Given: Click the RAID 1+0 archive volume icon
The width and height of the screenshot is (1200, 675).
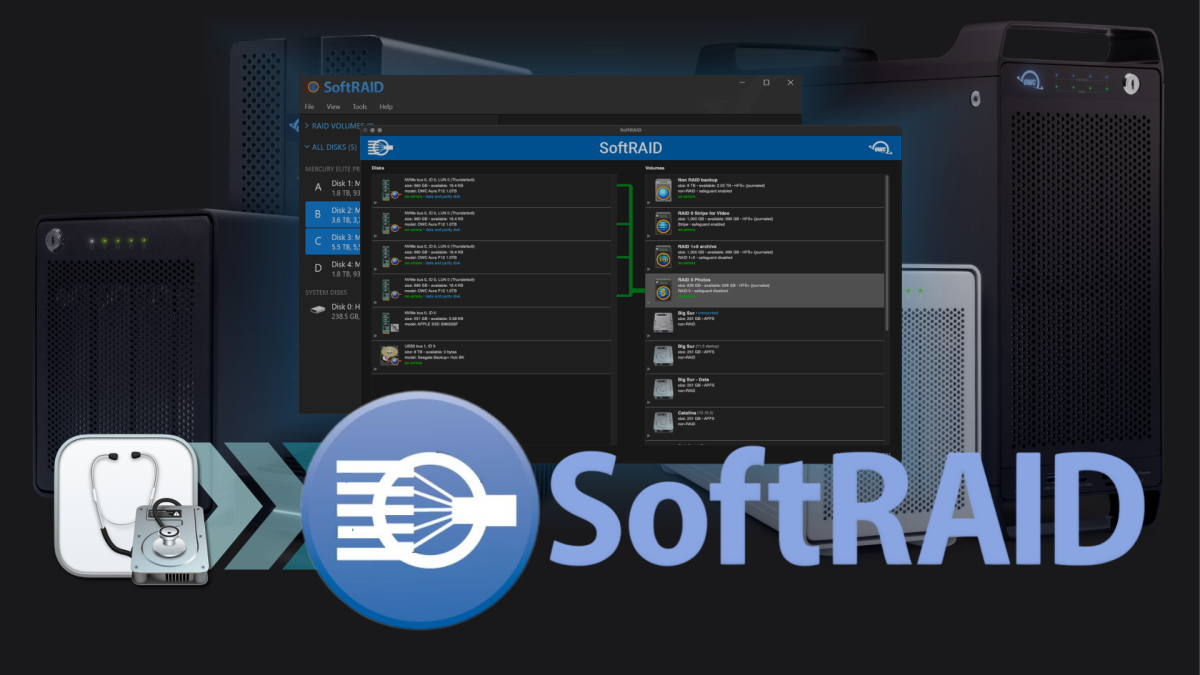Looking at the screenshot, I should [661, 254].
